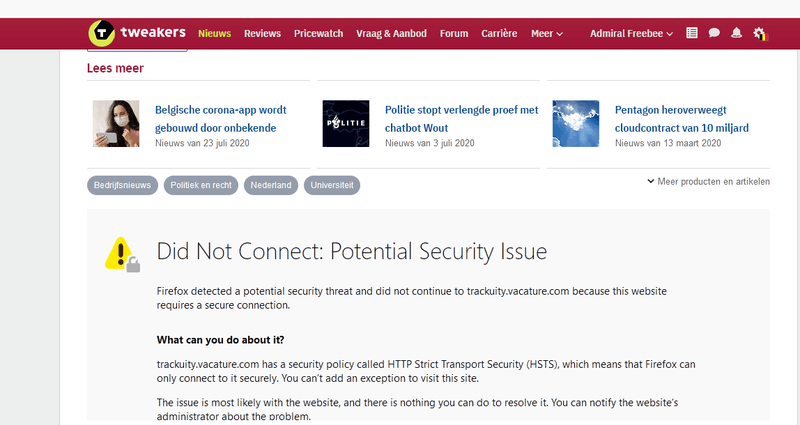
Task: Open Pentagon heroverweegt cloudcontract article
Action: 682,119
